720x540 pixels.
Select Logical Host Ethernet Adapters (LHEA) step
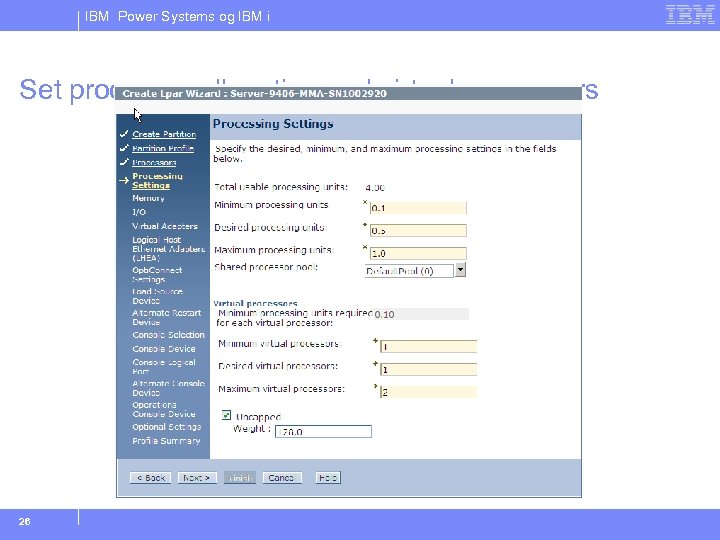click(x=169, y=248)
